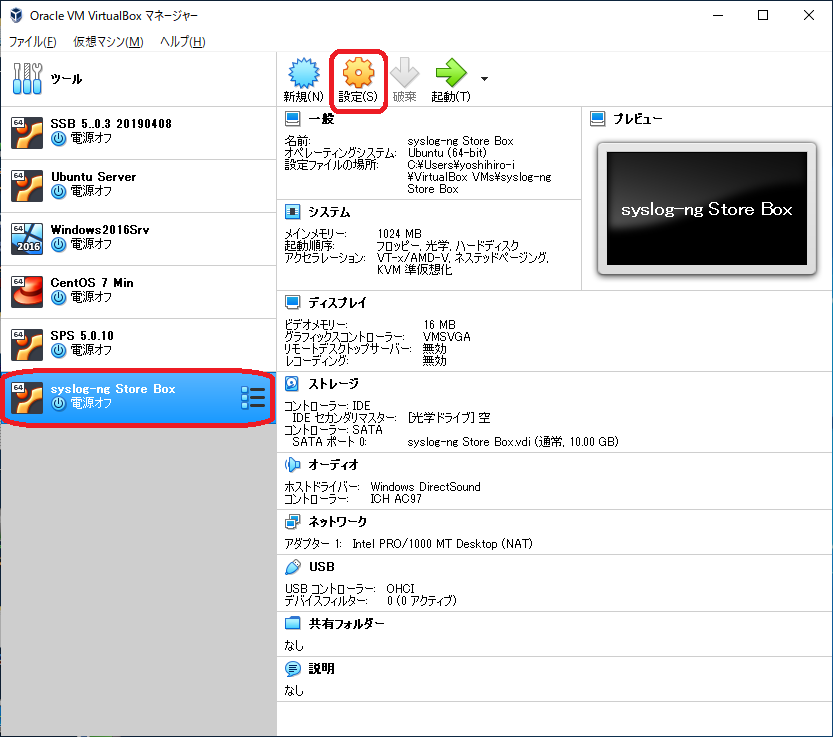Select the ツール tools icon
The height and width of the screenshot is (737, 833).
click(x=27, y=79)
